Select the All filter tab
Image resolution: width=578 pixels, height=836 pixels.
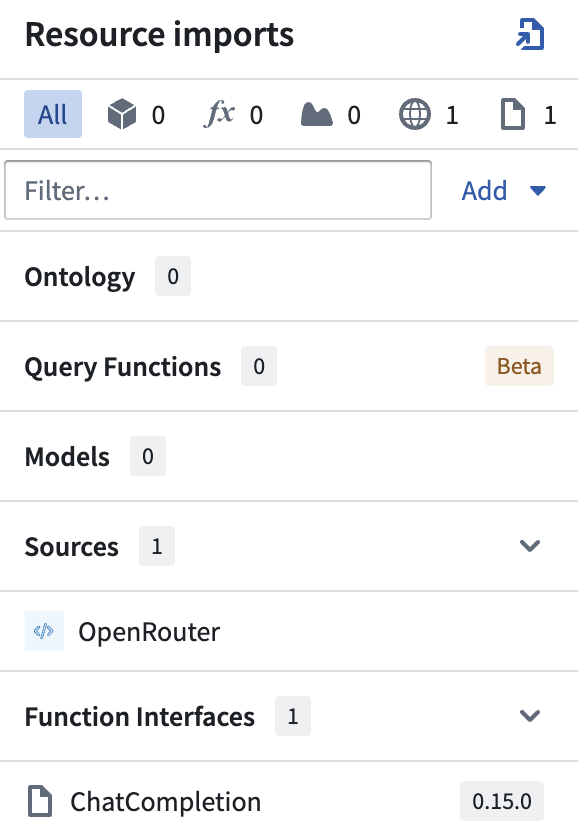point(53,114)
